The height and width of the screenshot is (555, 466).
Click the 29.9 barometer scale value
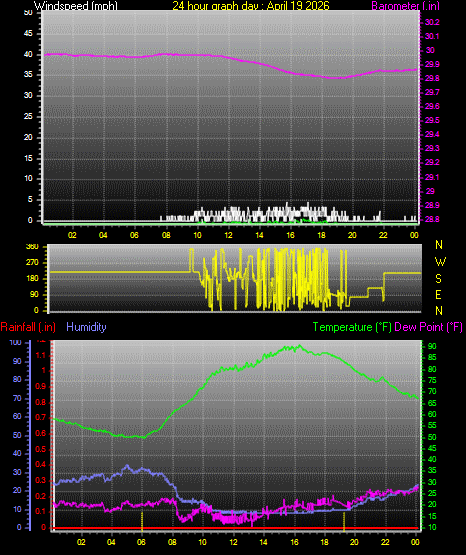point(432,64)
